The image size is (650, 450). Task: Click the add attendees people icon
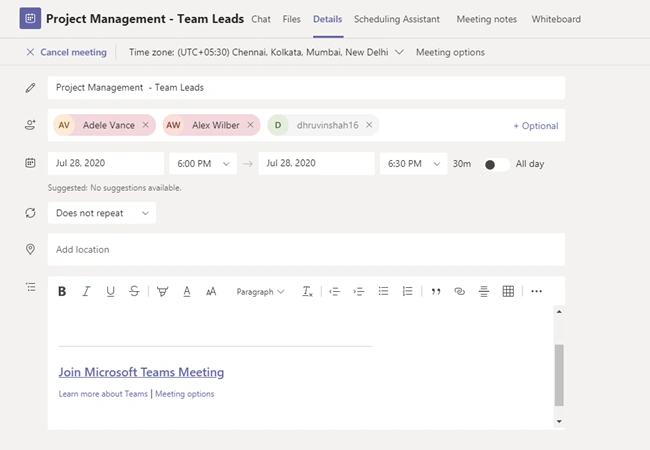(x=30, y=125)
